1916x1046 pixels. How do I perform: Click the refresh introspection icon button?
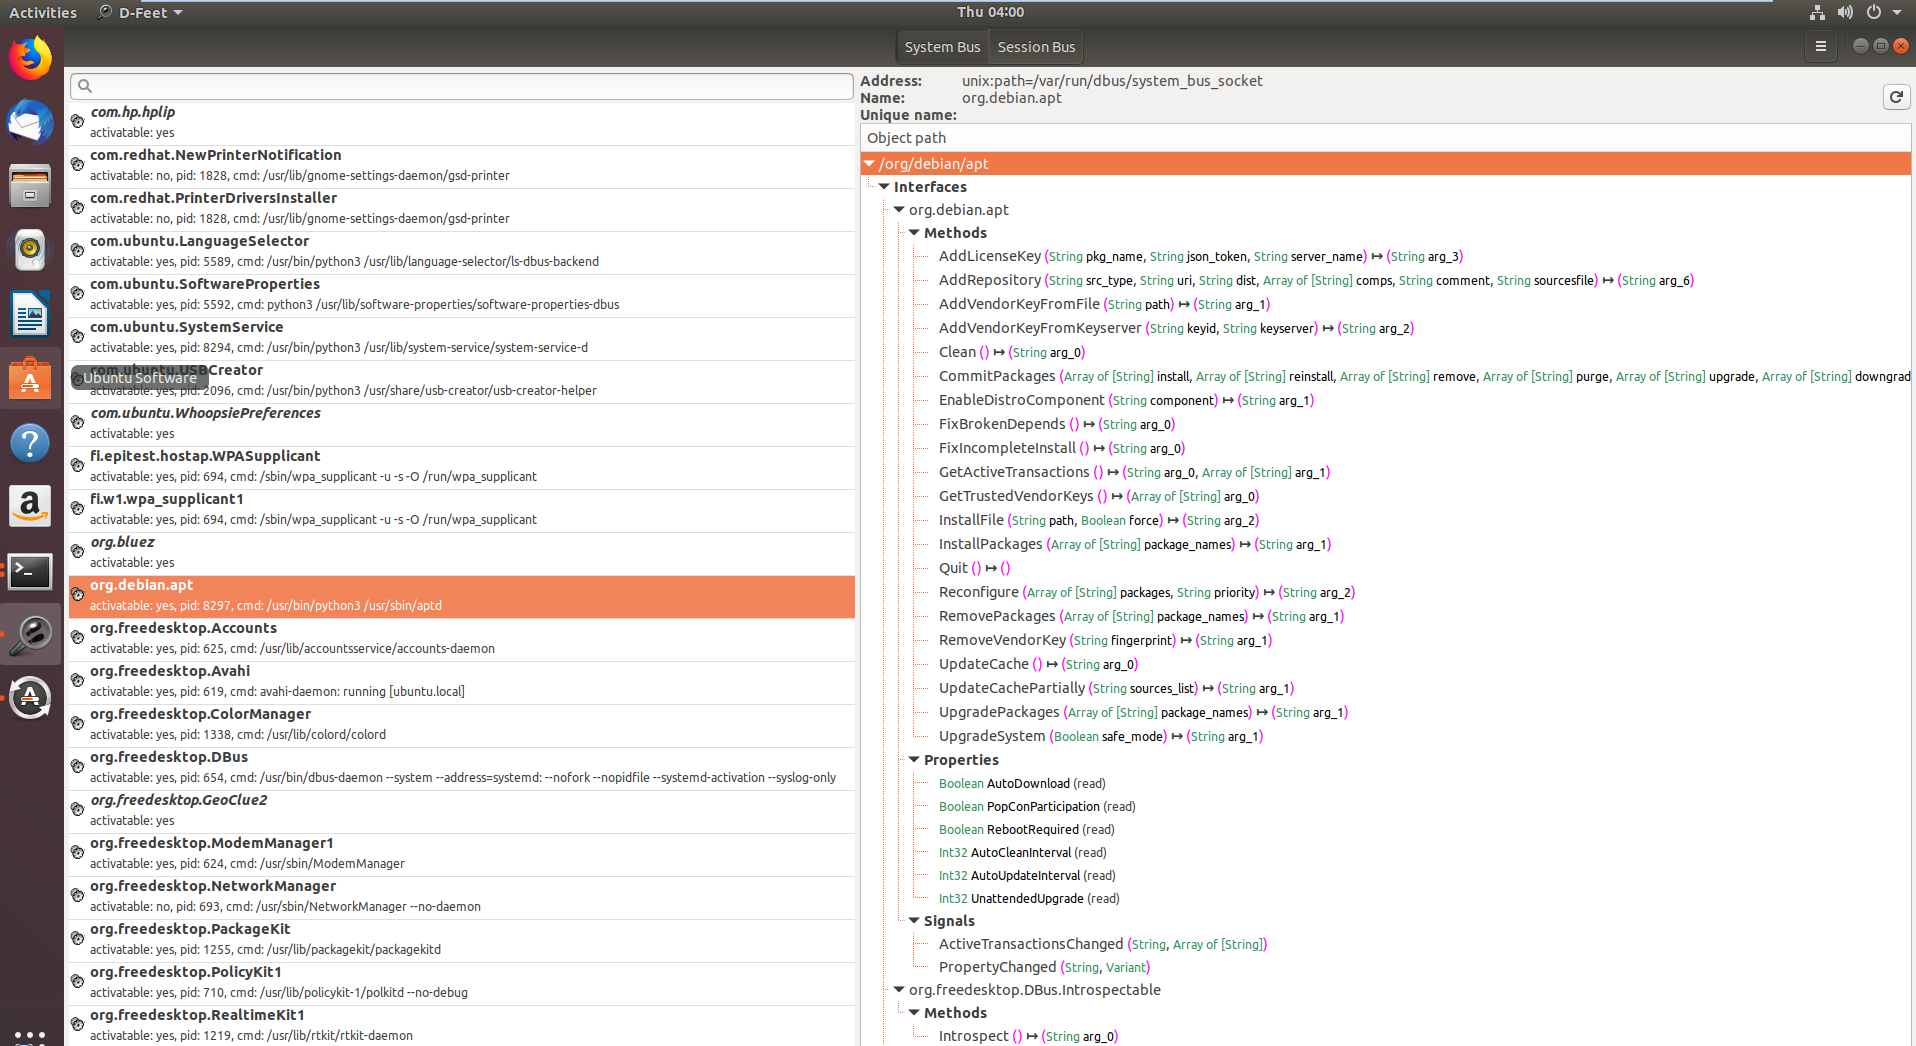click(1895, 97)
